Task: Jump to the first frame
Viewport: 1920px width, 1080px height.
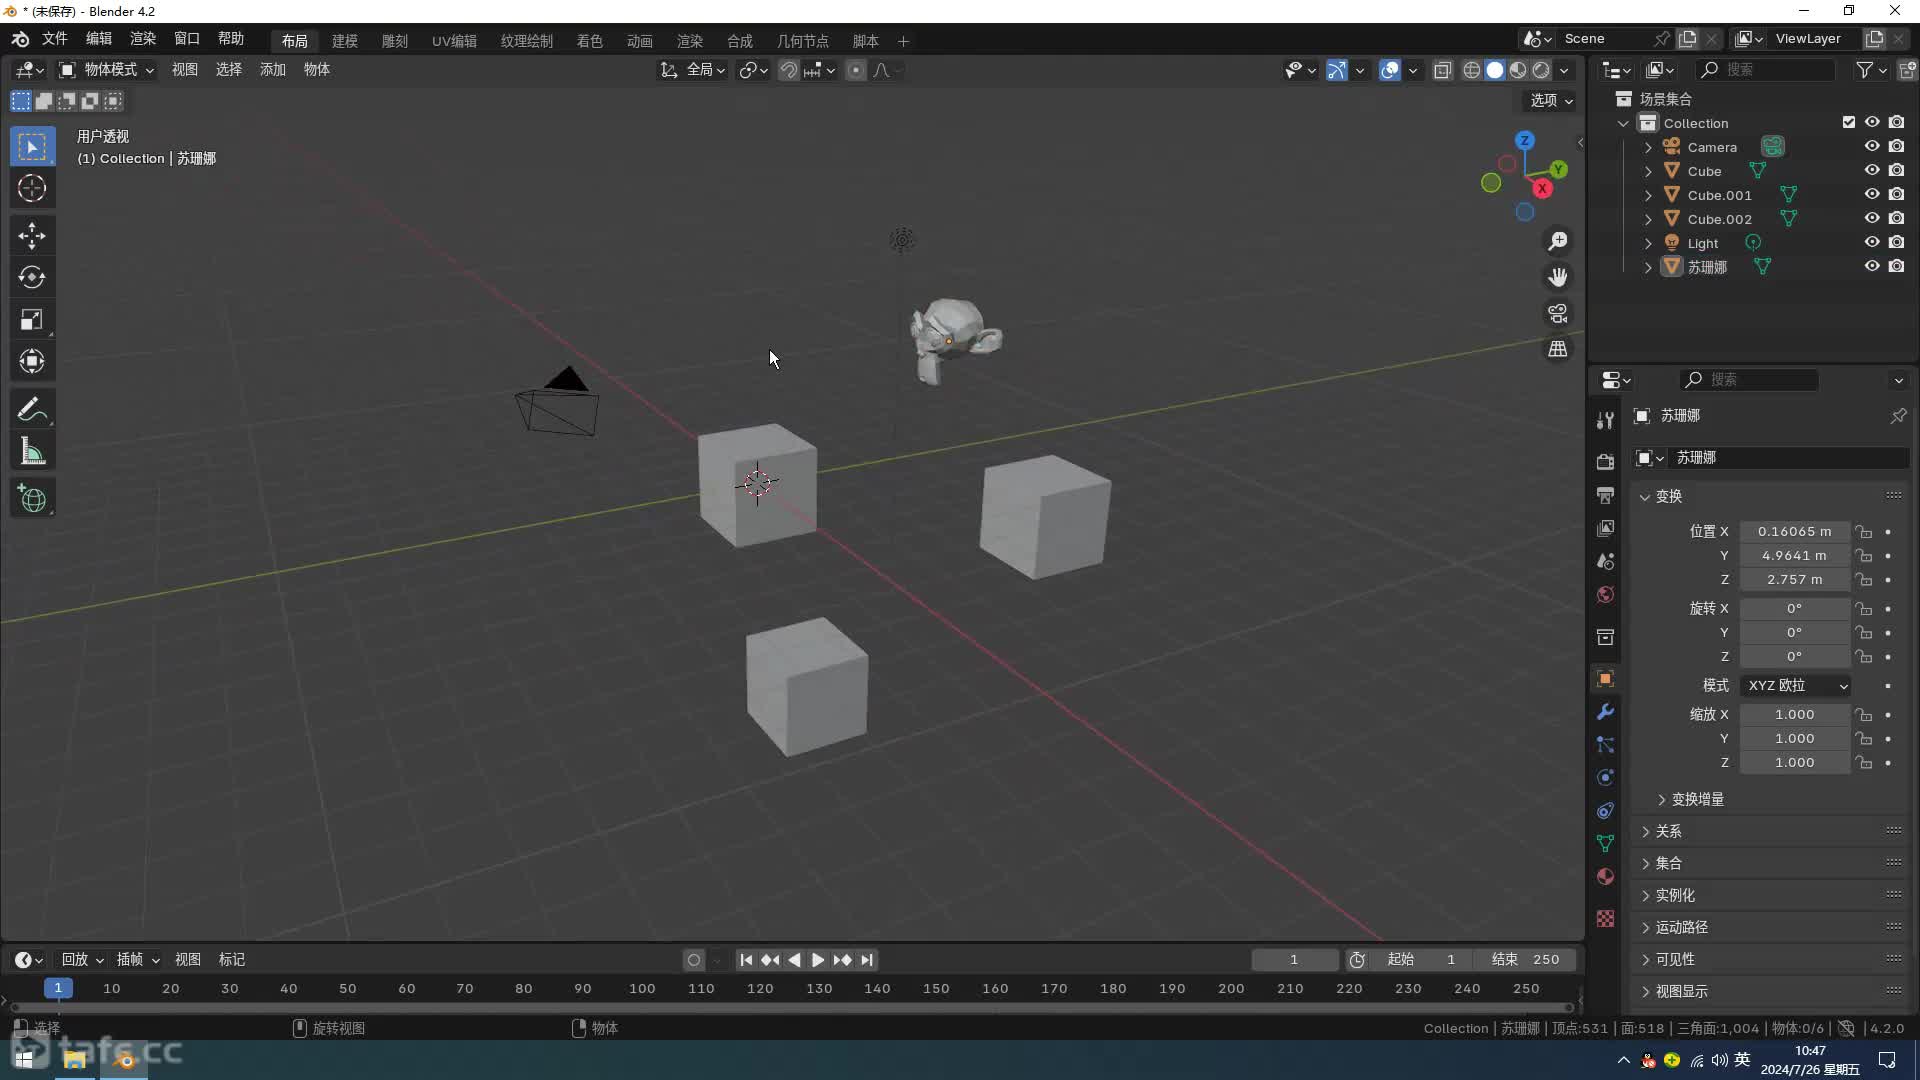Action: click(x=746, y=960)
